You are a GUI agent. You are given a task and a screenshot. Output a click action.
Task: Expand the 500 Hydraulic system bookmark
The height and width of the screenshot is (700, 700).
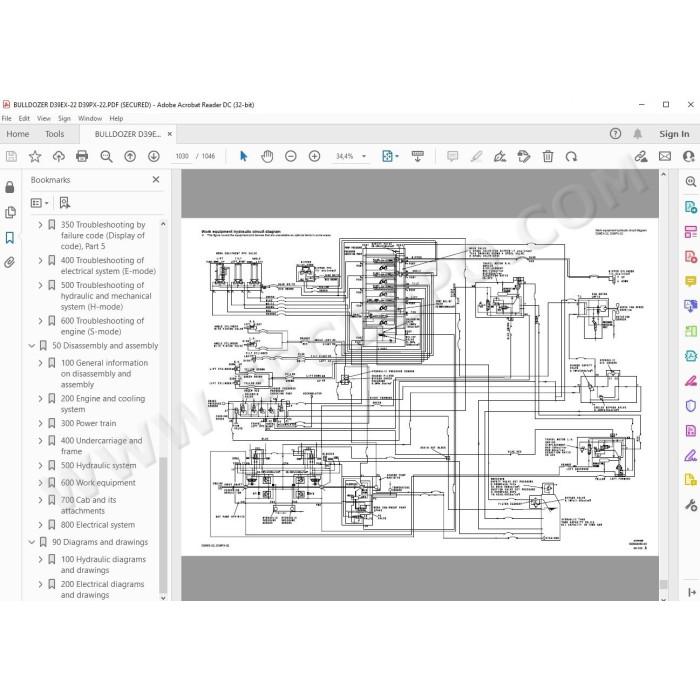(41, 466)
